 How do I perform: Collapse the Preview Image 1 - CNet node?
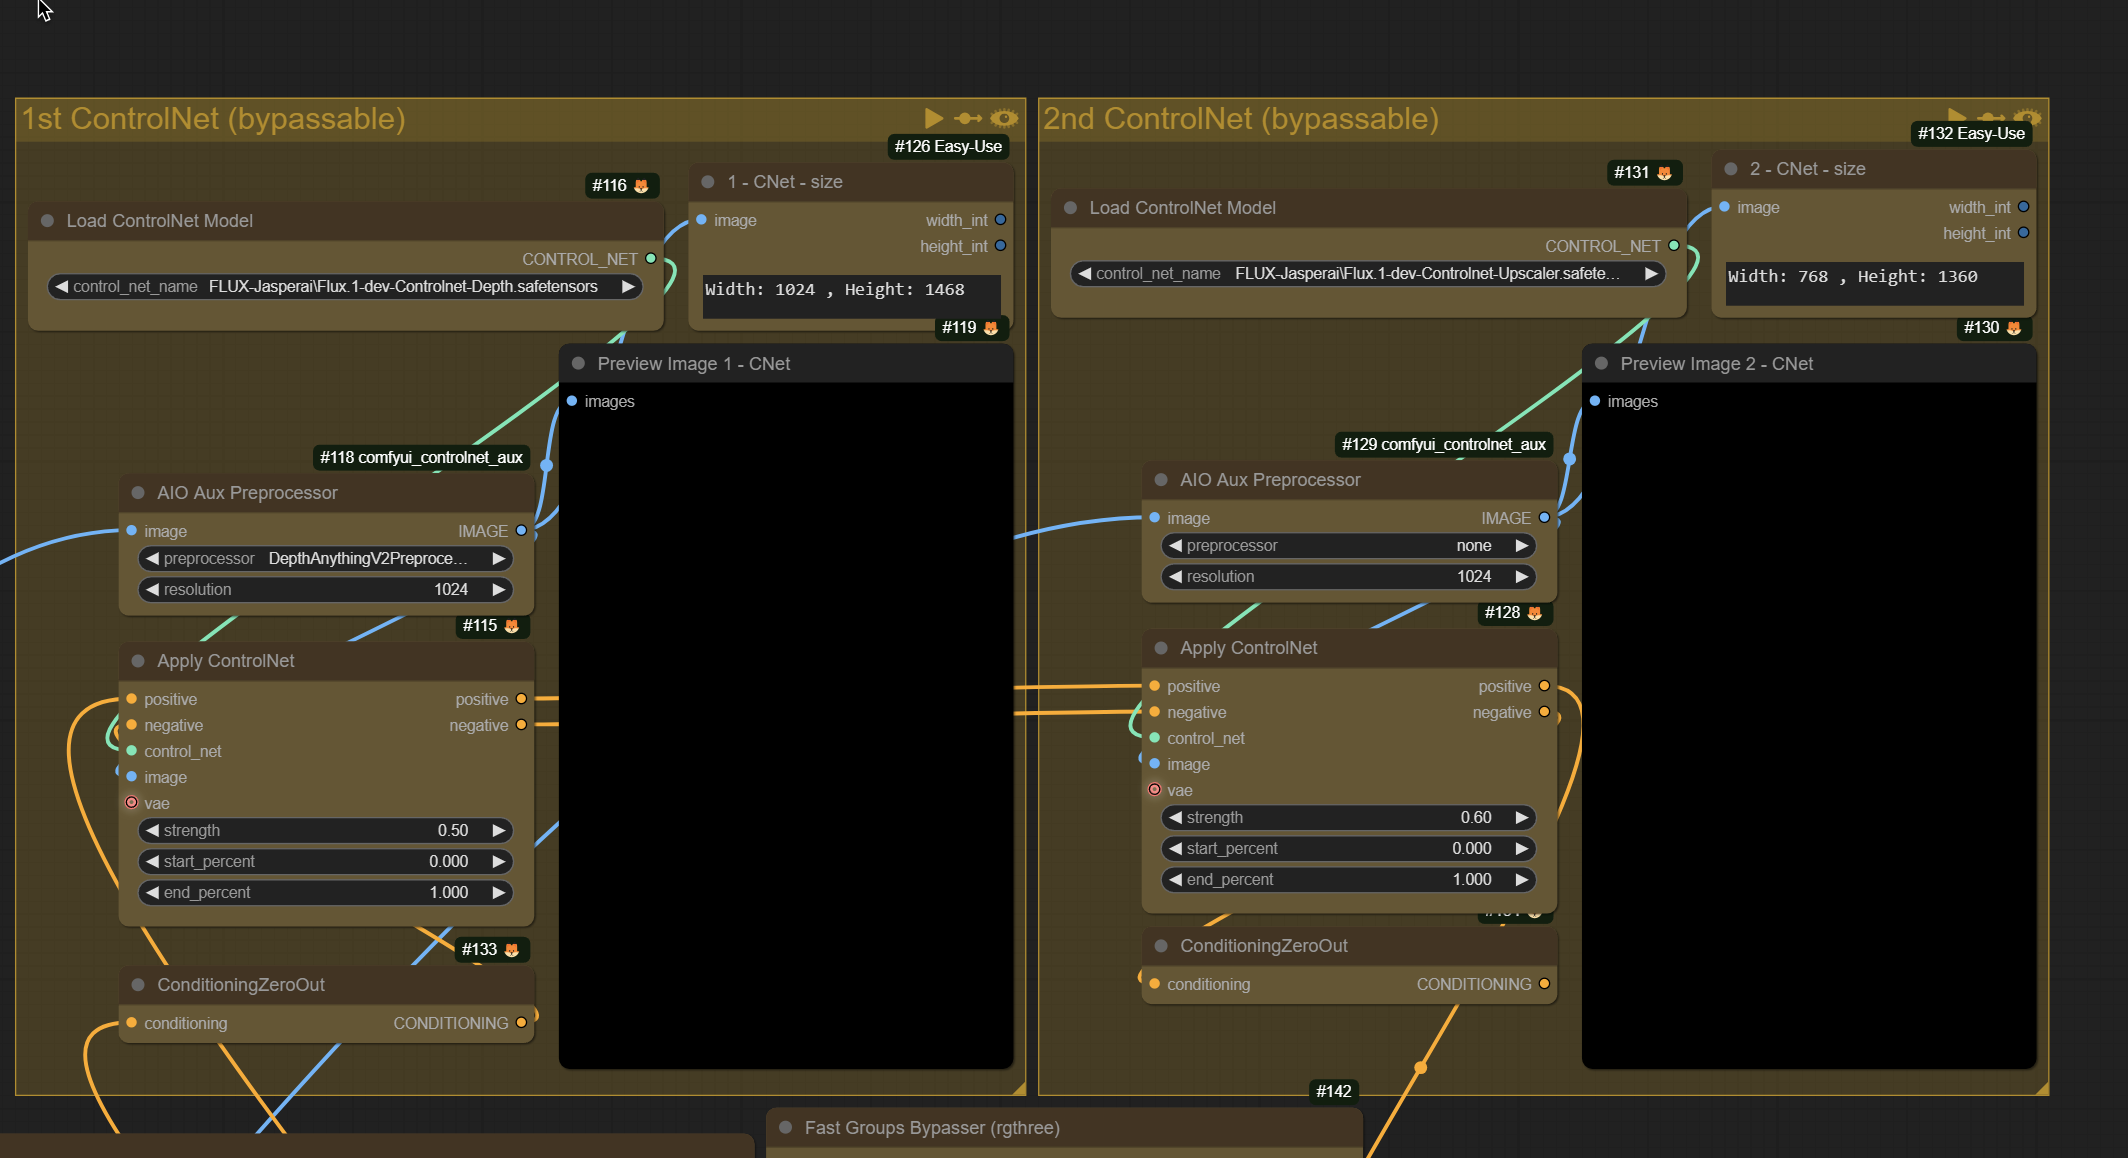tap(578, 364)
